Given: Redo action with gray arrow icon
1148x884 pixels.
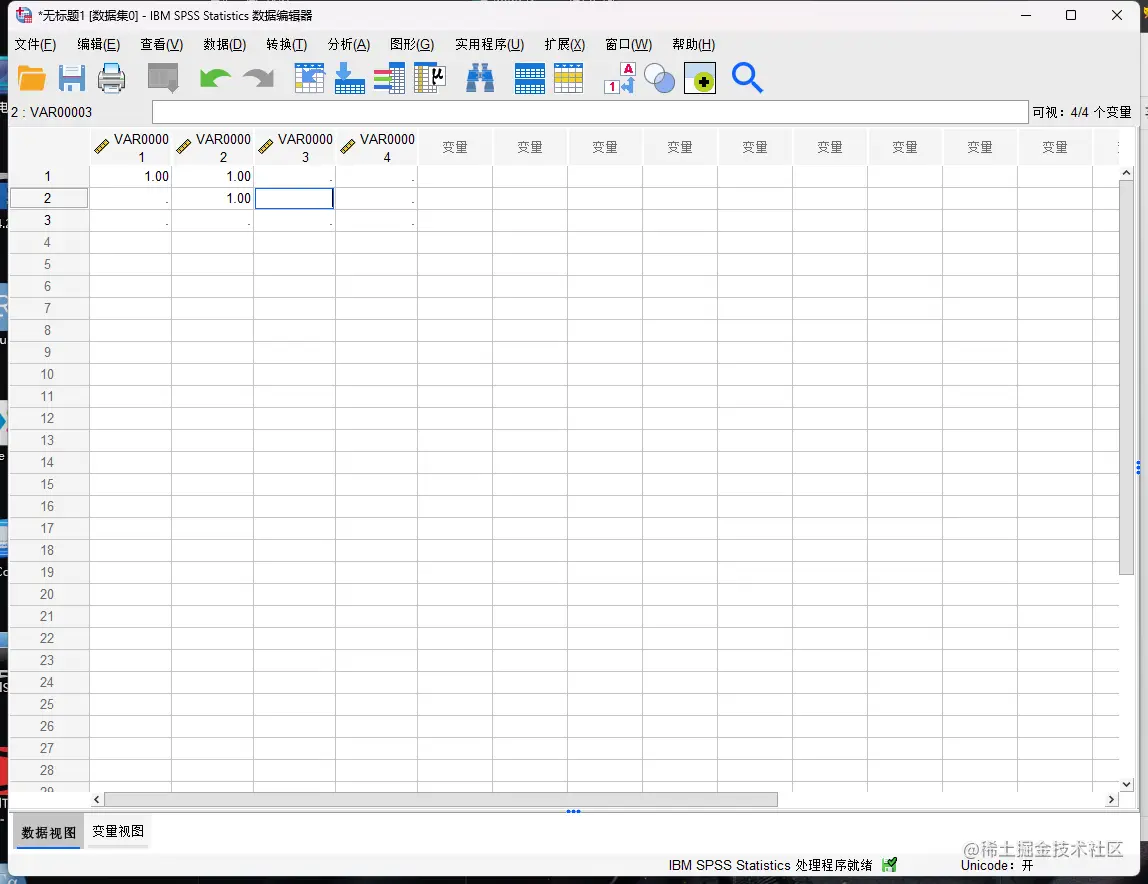Looking at the screenshot, I should pyautogui.click(x=258, y=78).
